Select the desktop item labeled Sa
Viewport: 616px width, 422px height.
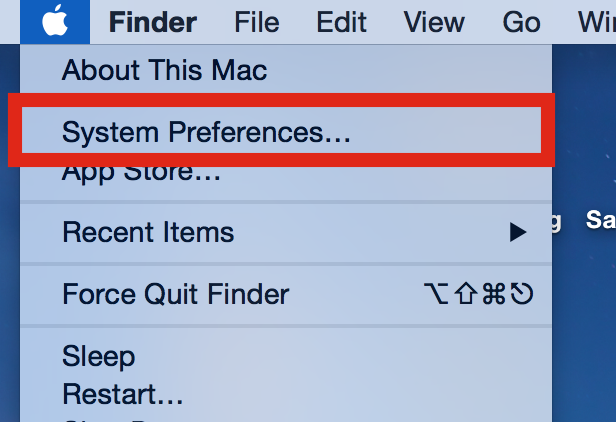click(x=600, y=219)
